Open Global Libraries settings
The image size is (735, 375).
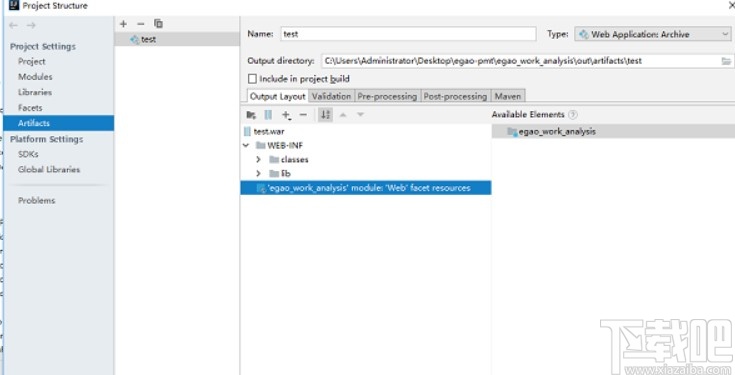[x=49, y=170]
